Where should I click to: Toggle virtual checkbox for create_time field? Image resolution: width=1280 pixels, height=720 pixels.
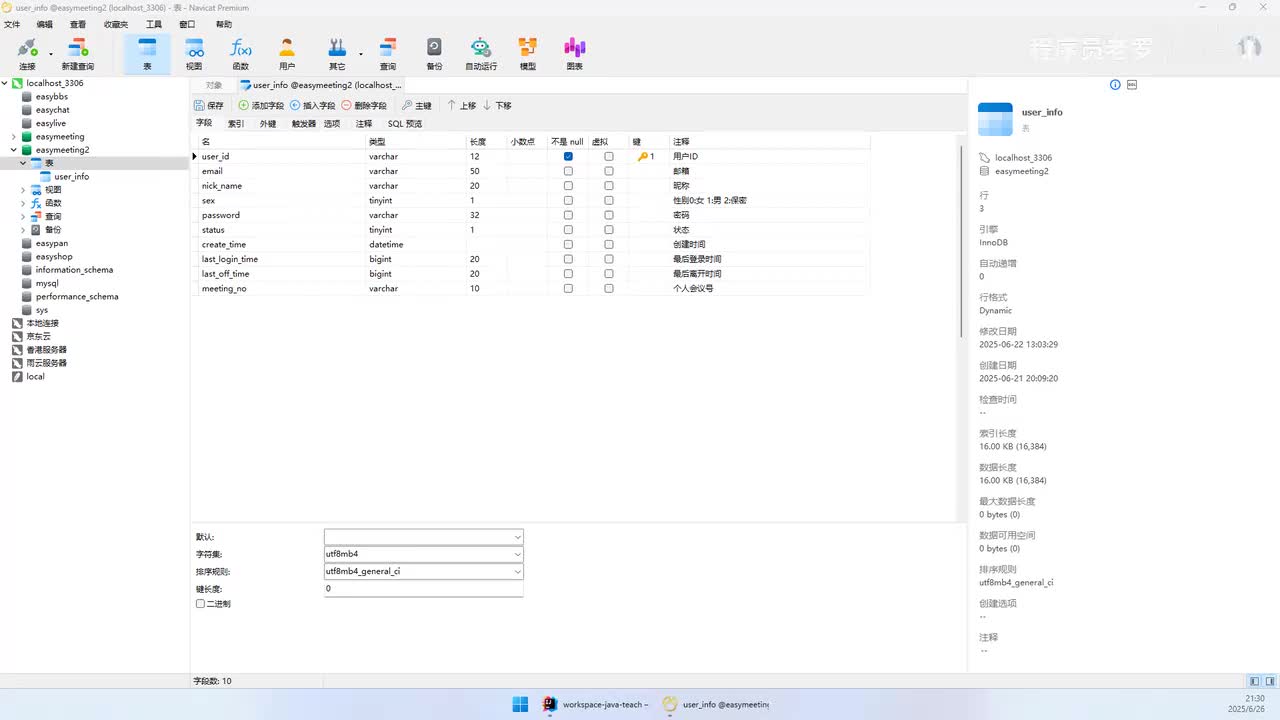(x=609, y=244)
